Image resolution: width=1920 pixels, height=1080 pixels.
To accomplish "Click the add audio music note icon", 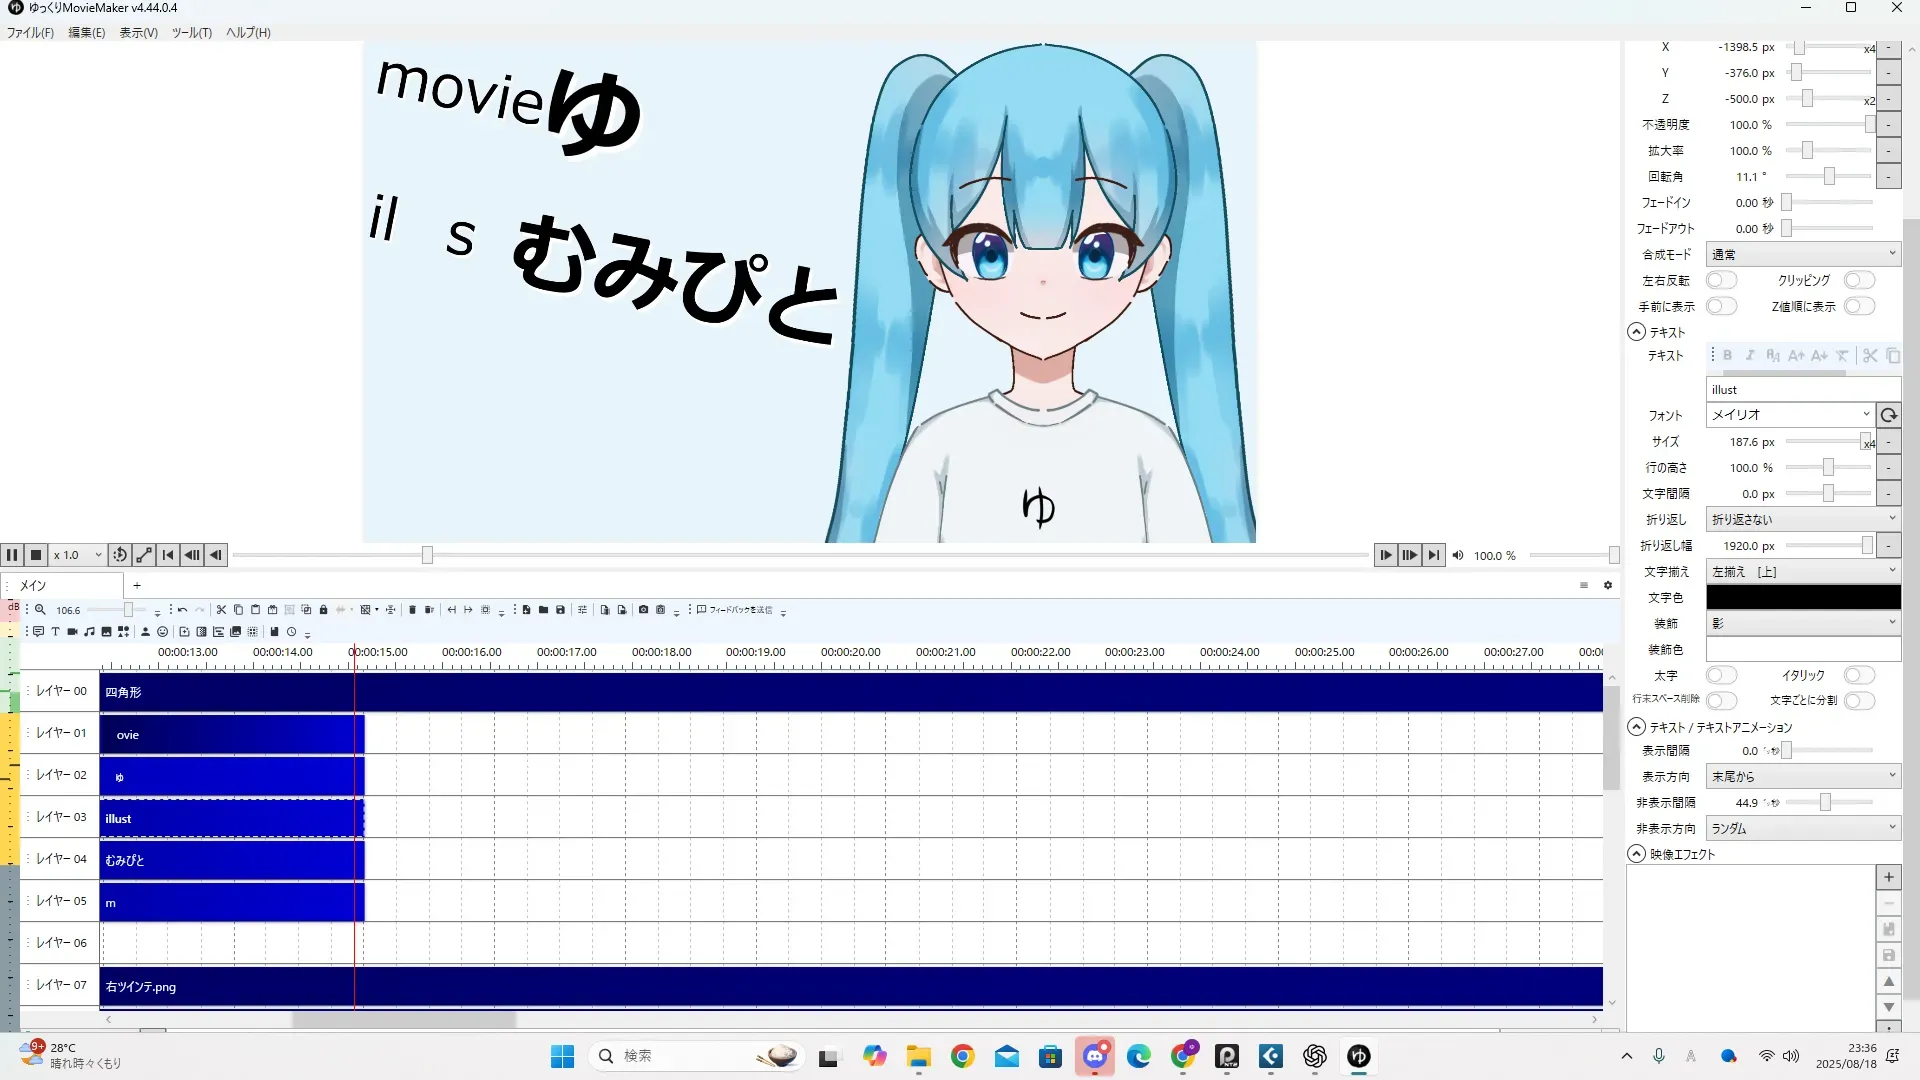I will click(x=90, y=632).
